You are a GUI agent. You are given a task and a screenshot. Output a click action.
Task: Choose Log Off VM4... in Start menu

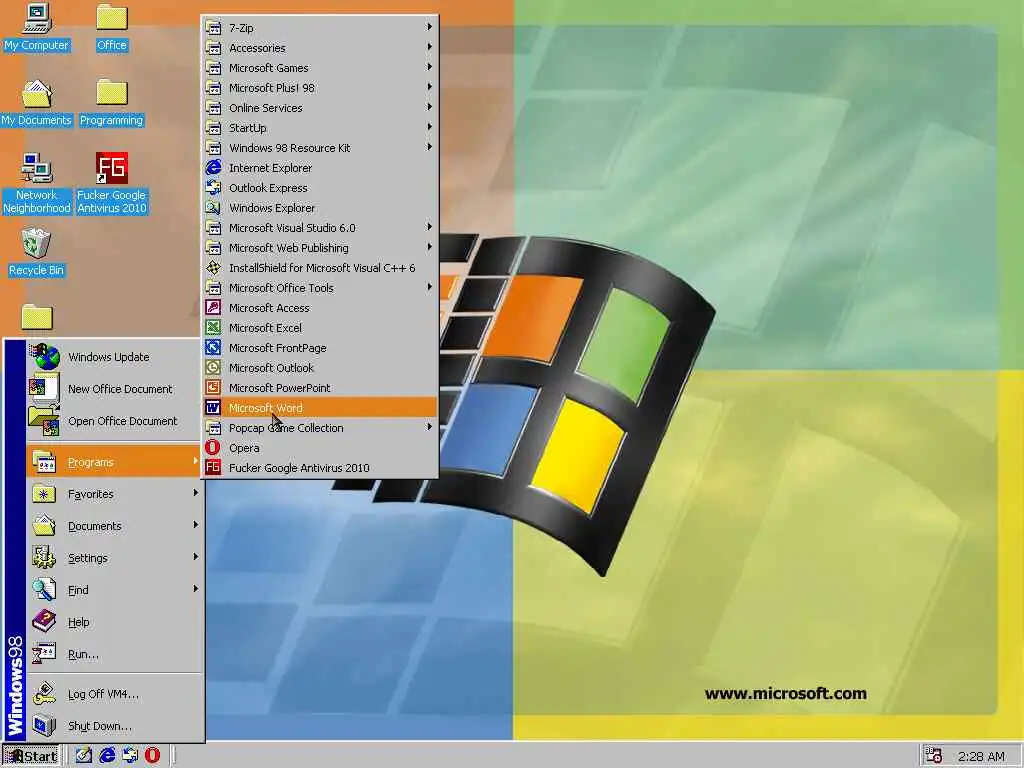click(x=114, y=694)
